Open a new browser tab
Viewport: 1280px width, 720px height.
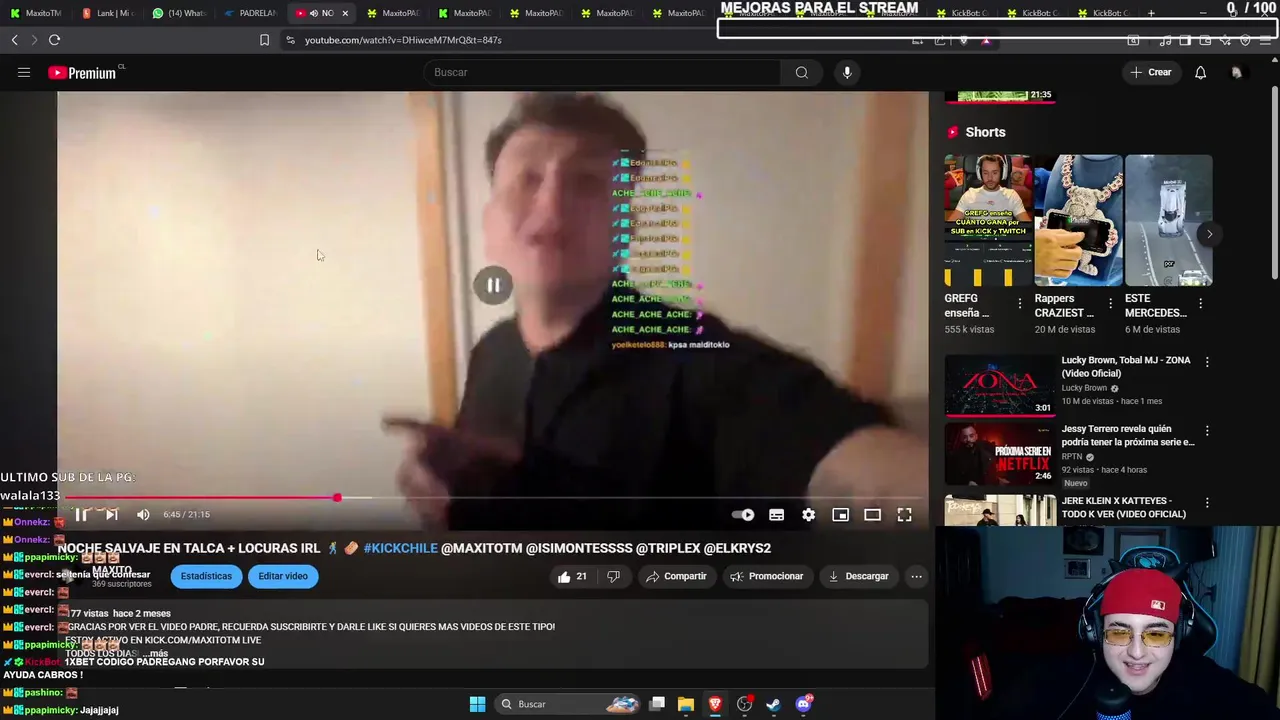pos(1151,13)
